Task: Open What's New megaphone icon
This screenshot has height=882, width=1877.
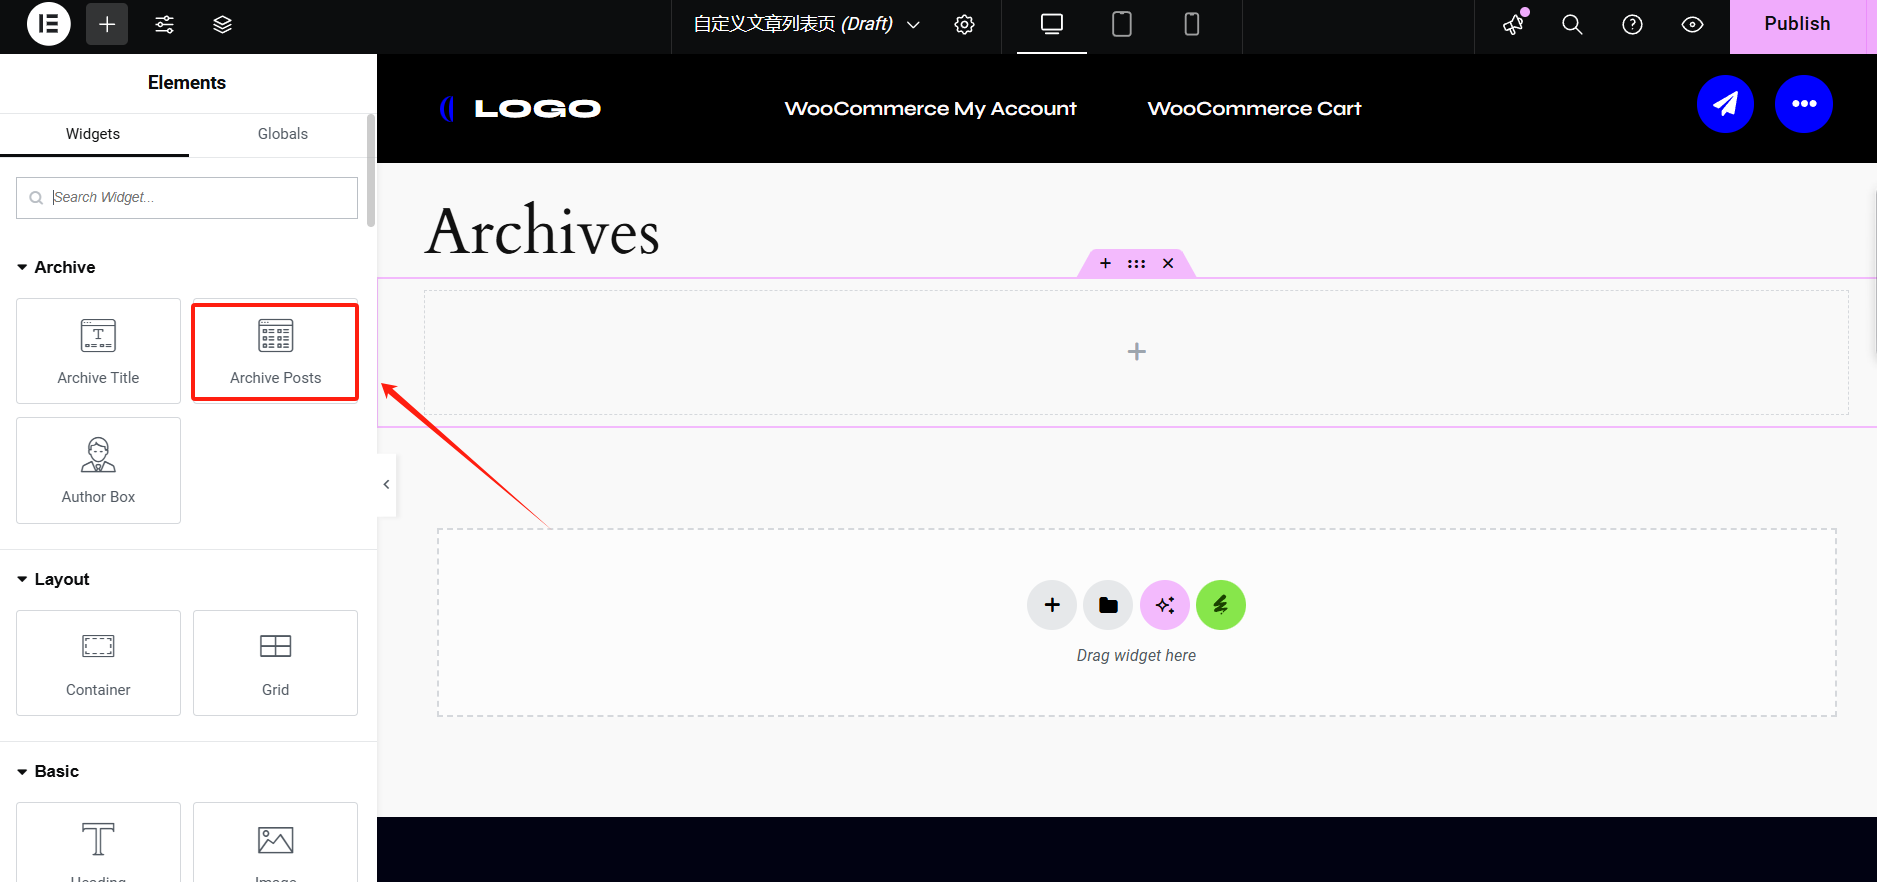Action: 1514,24
